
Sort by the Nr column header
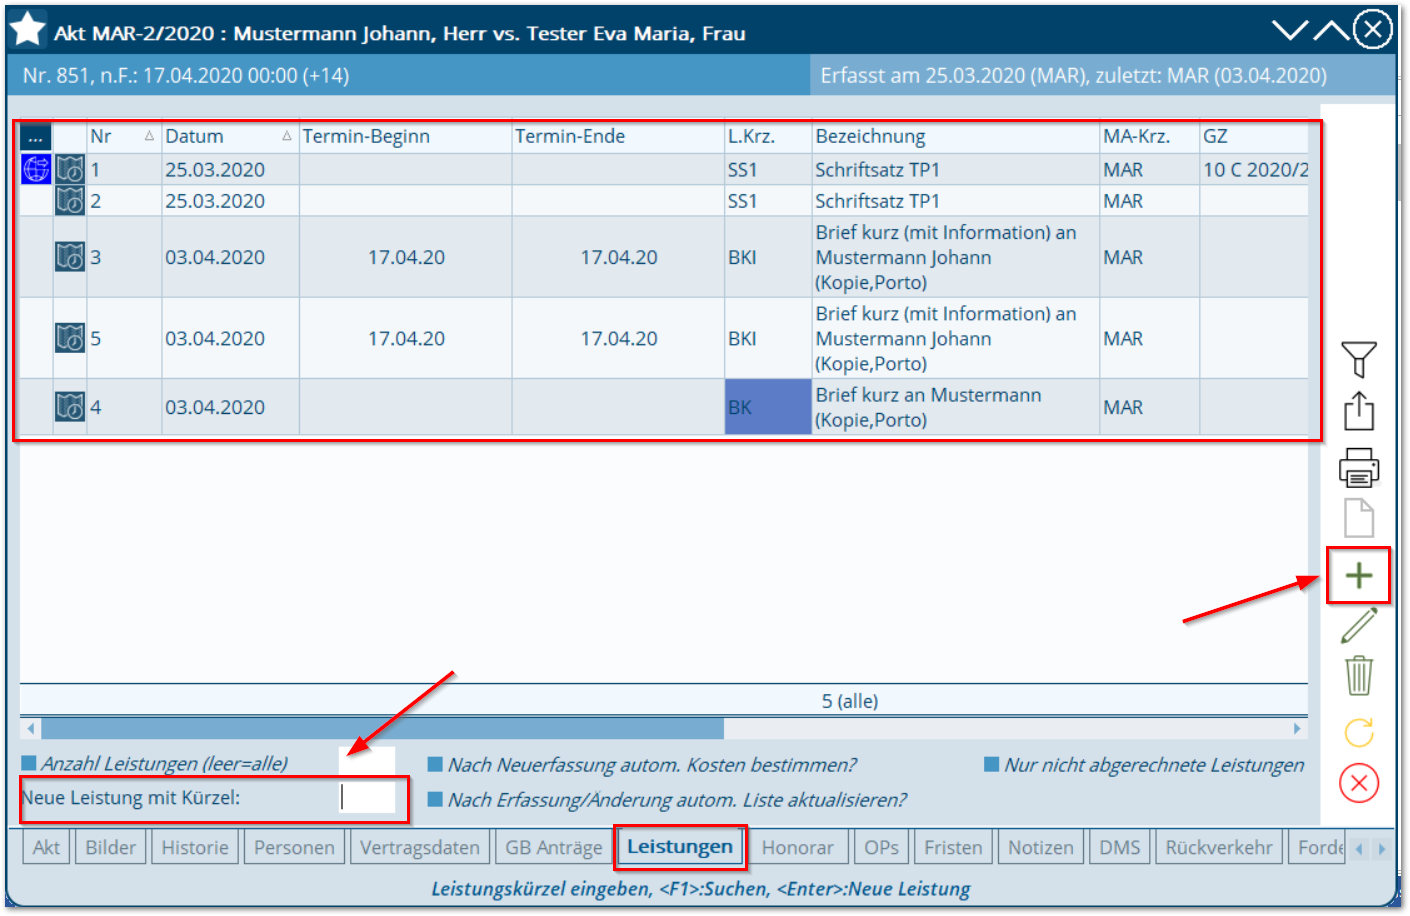tap(124, 137)
